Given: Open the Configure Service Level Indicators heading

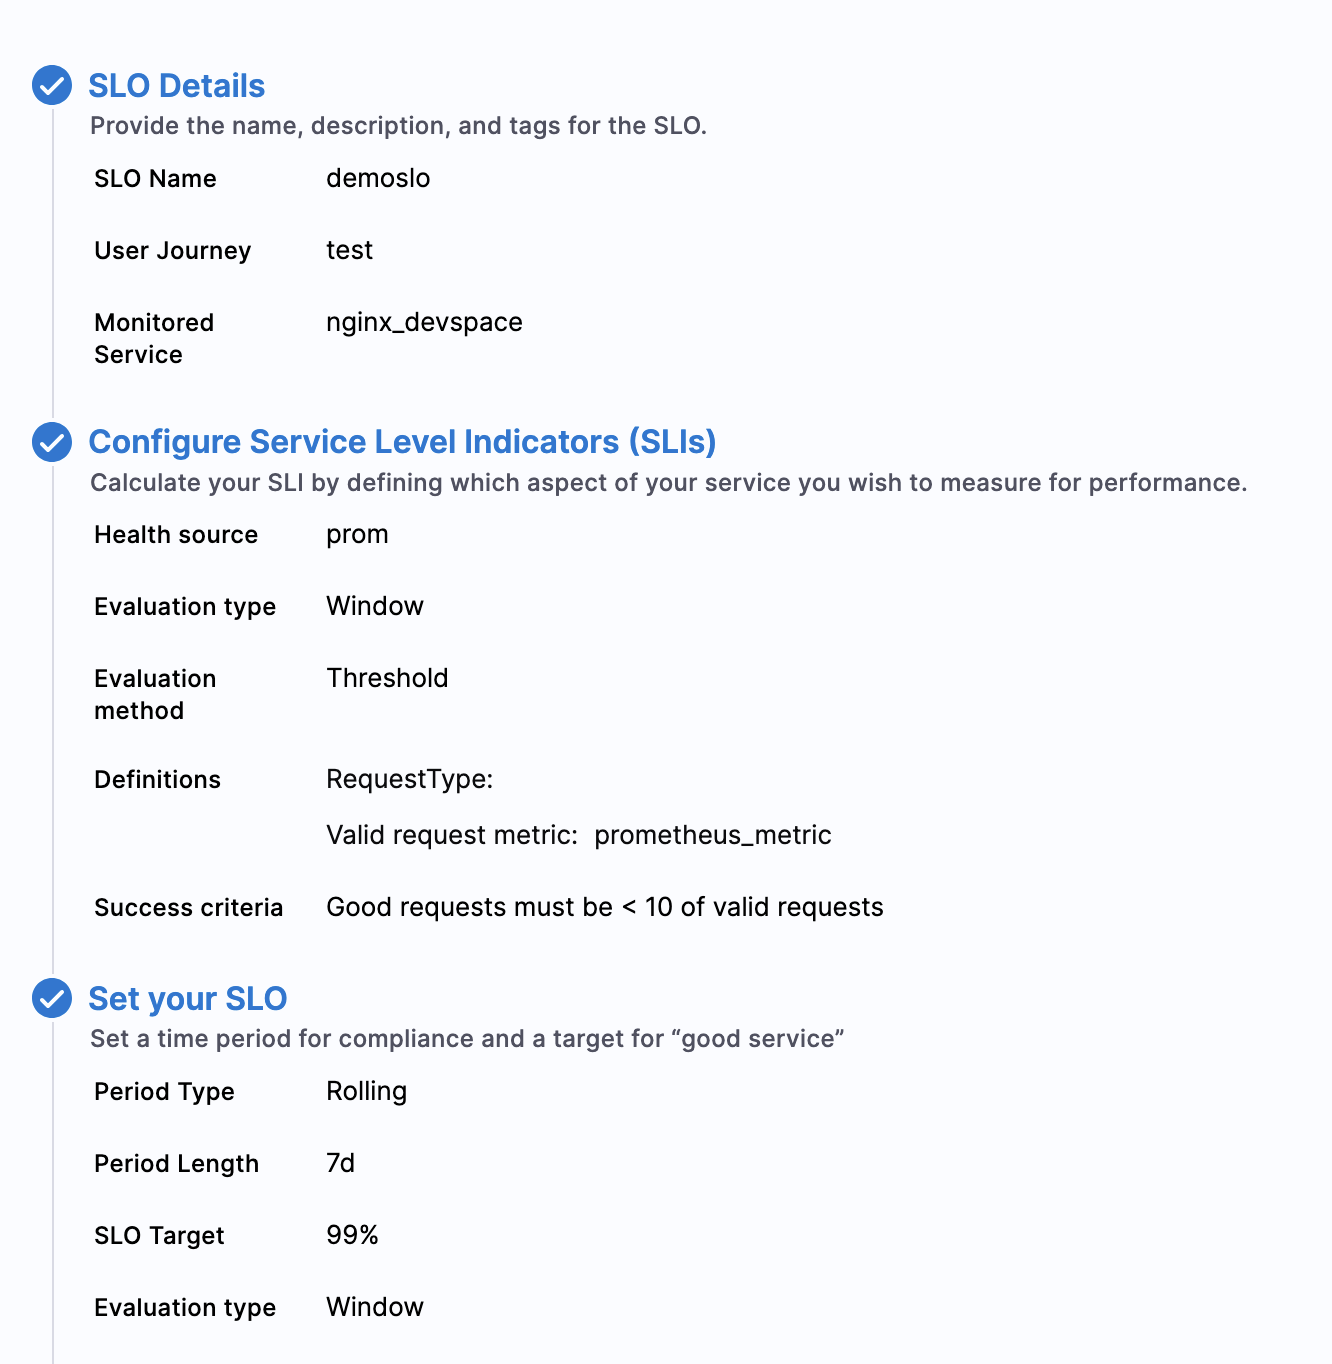Looking at the screenshot, I should 402,442.
